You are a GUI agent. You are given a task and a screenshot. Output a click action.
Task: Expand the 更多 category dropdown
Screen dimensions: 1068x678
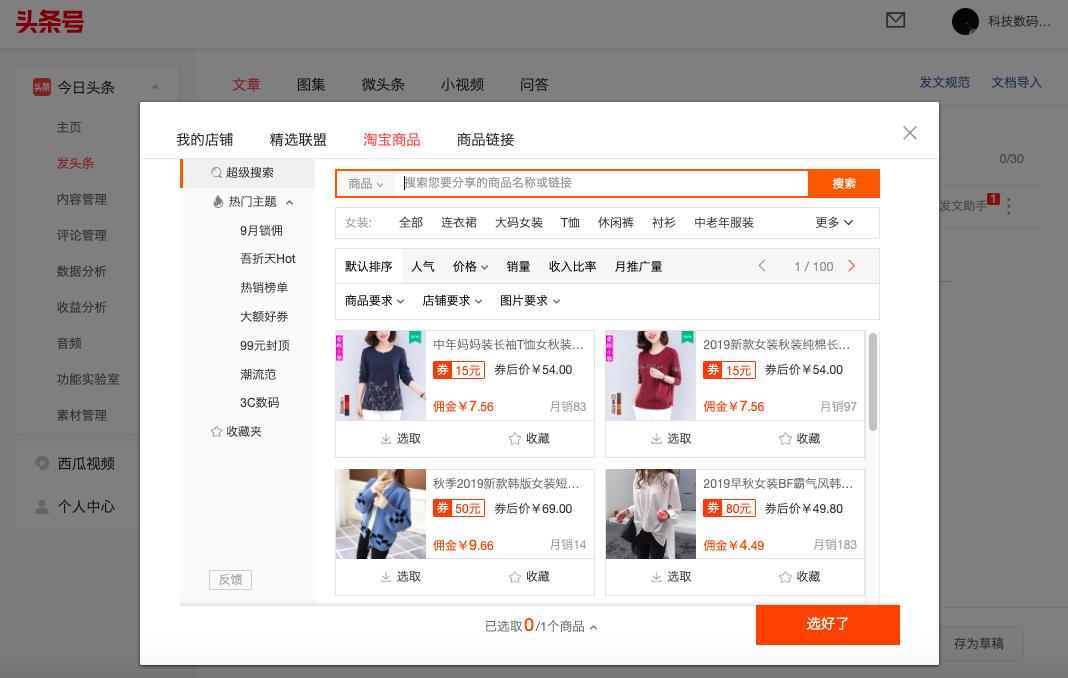[x=833, y=223]
